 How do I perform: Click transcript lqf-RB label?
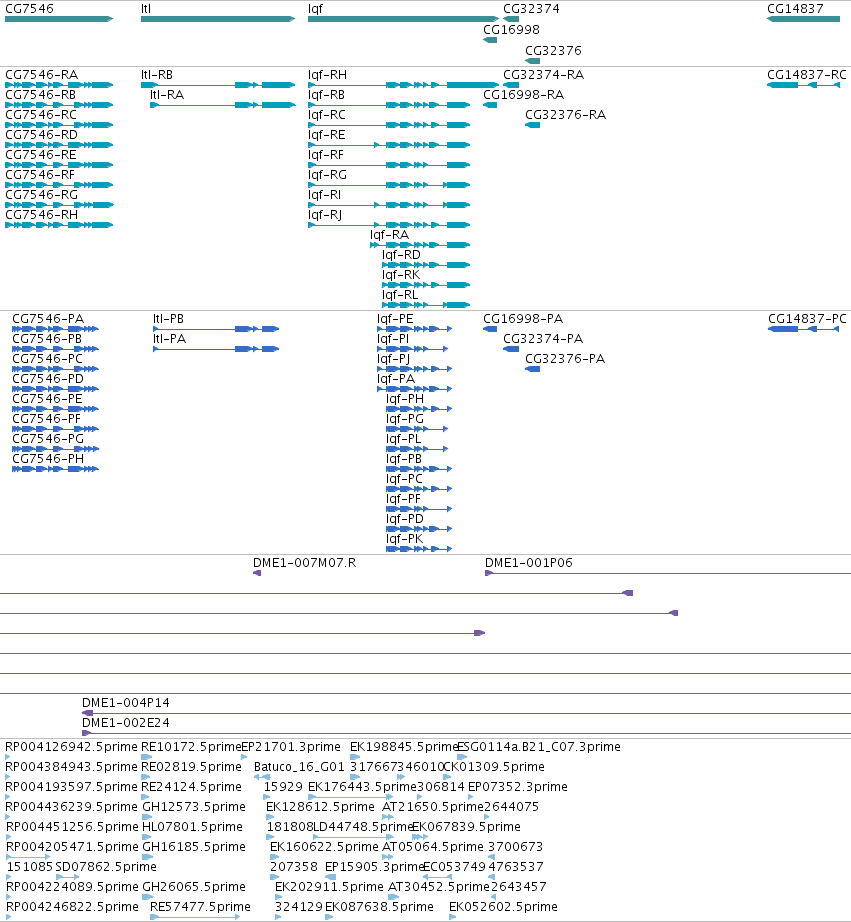tap(326, 95)
